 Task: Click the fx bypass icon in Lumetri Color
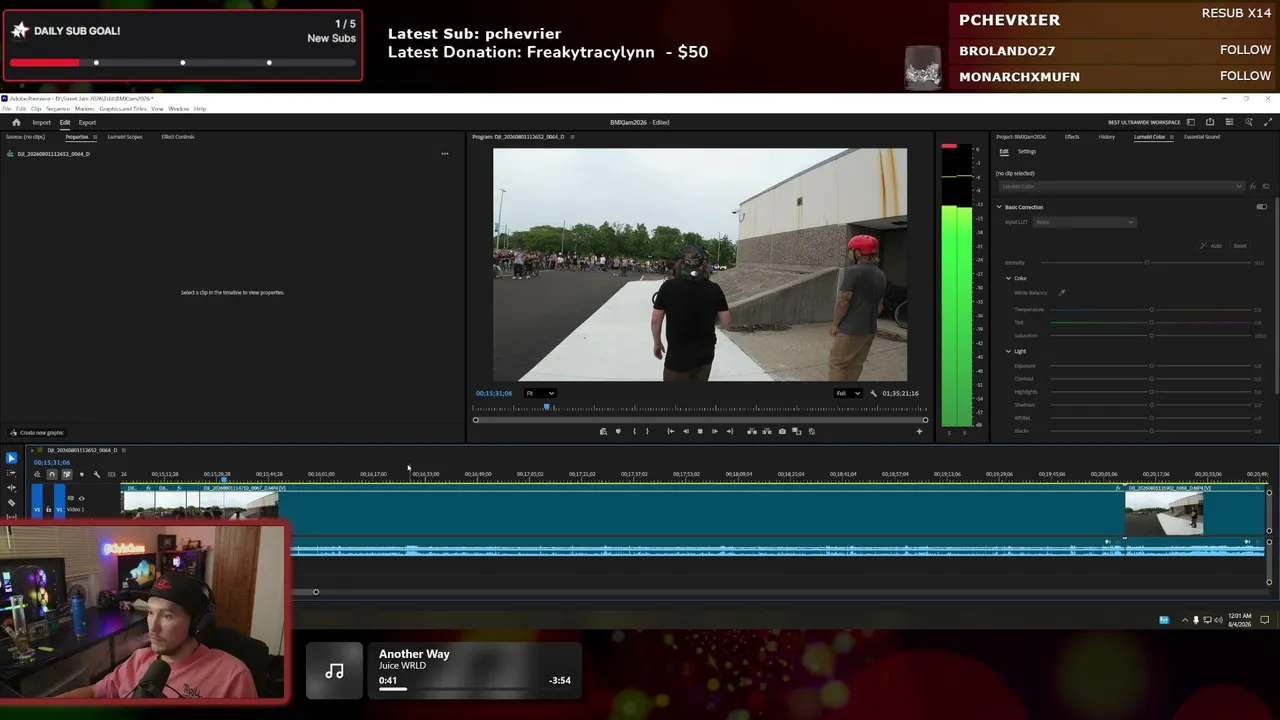1253,186
